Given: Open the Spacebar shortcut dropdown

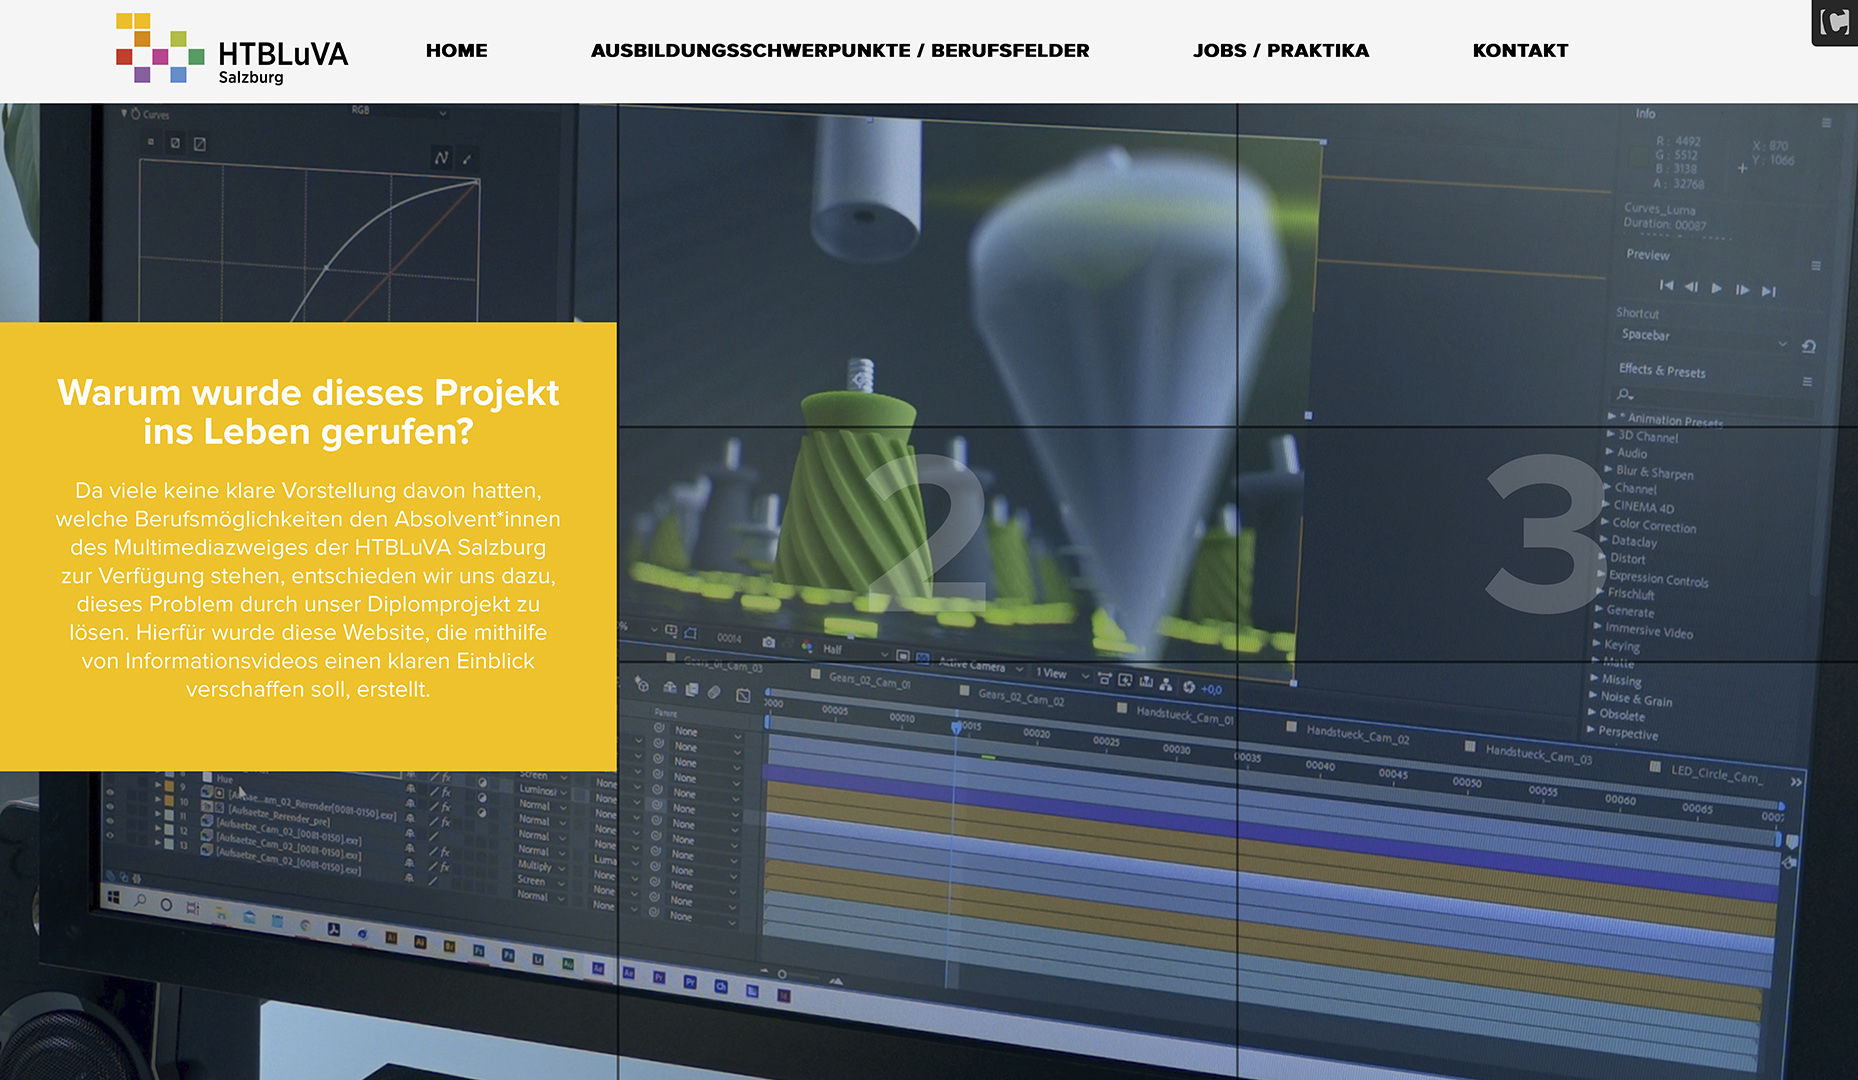Looking at the screenshot, I should [x=1782, y=343].
